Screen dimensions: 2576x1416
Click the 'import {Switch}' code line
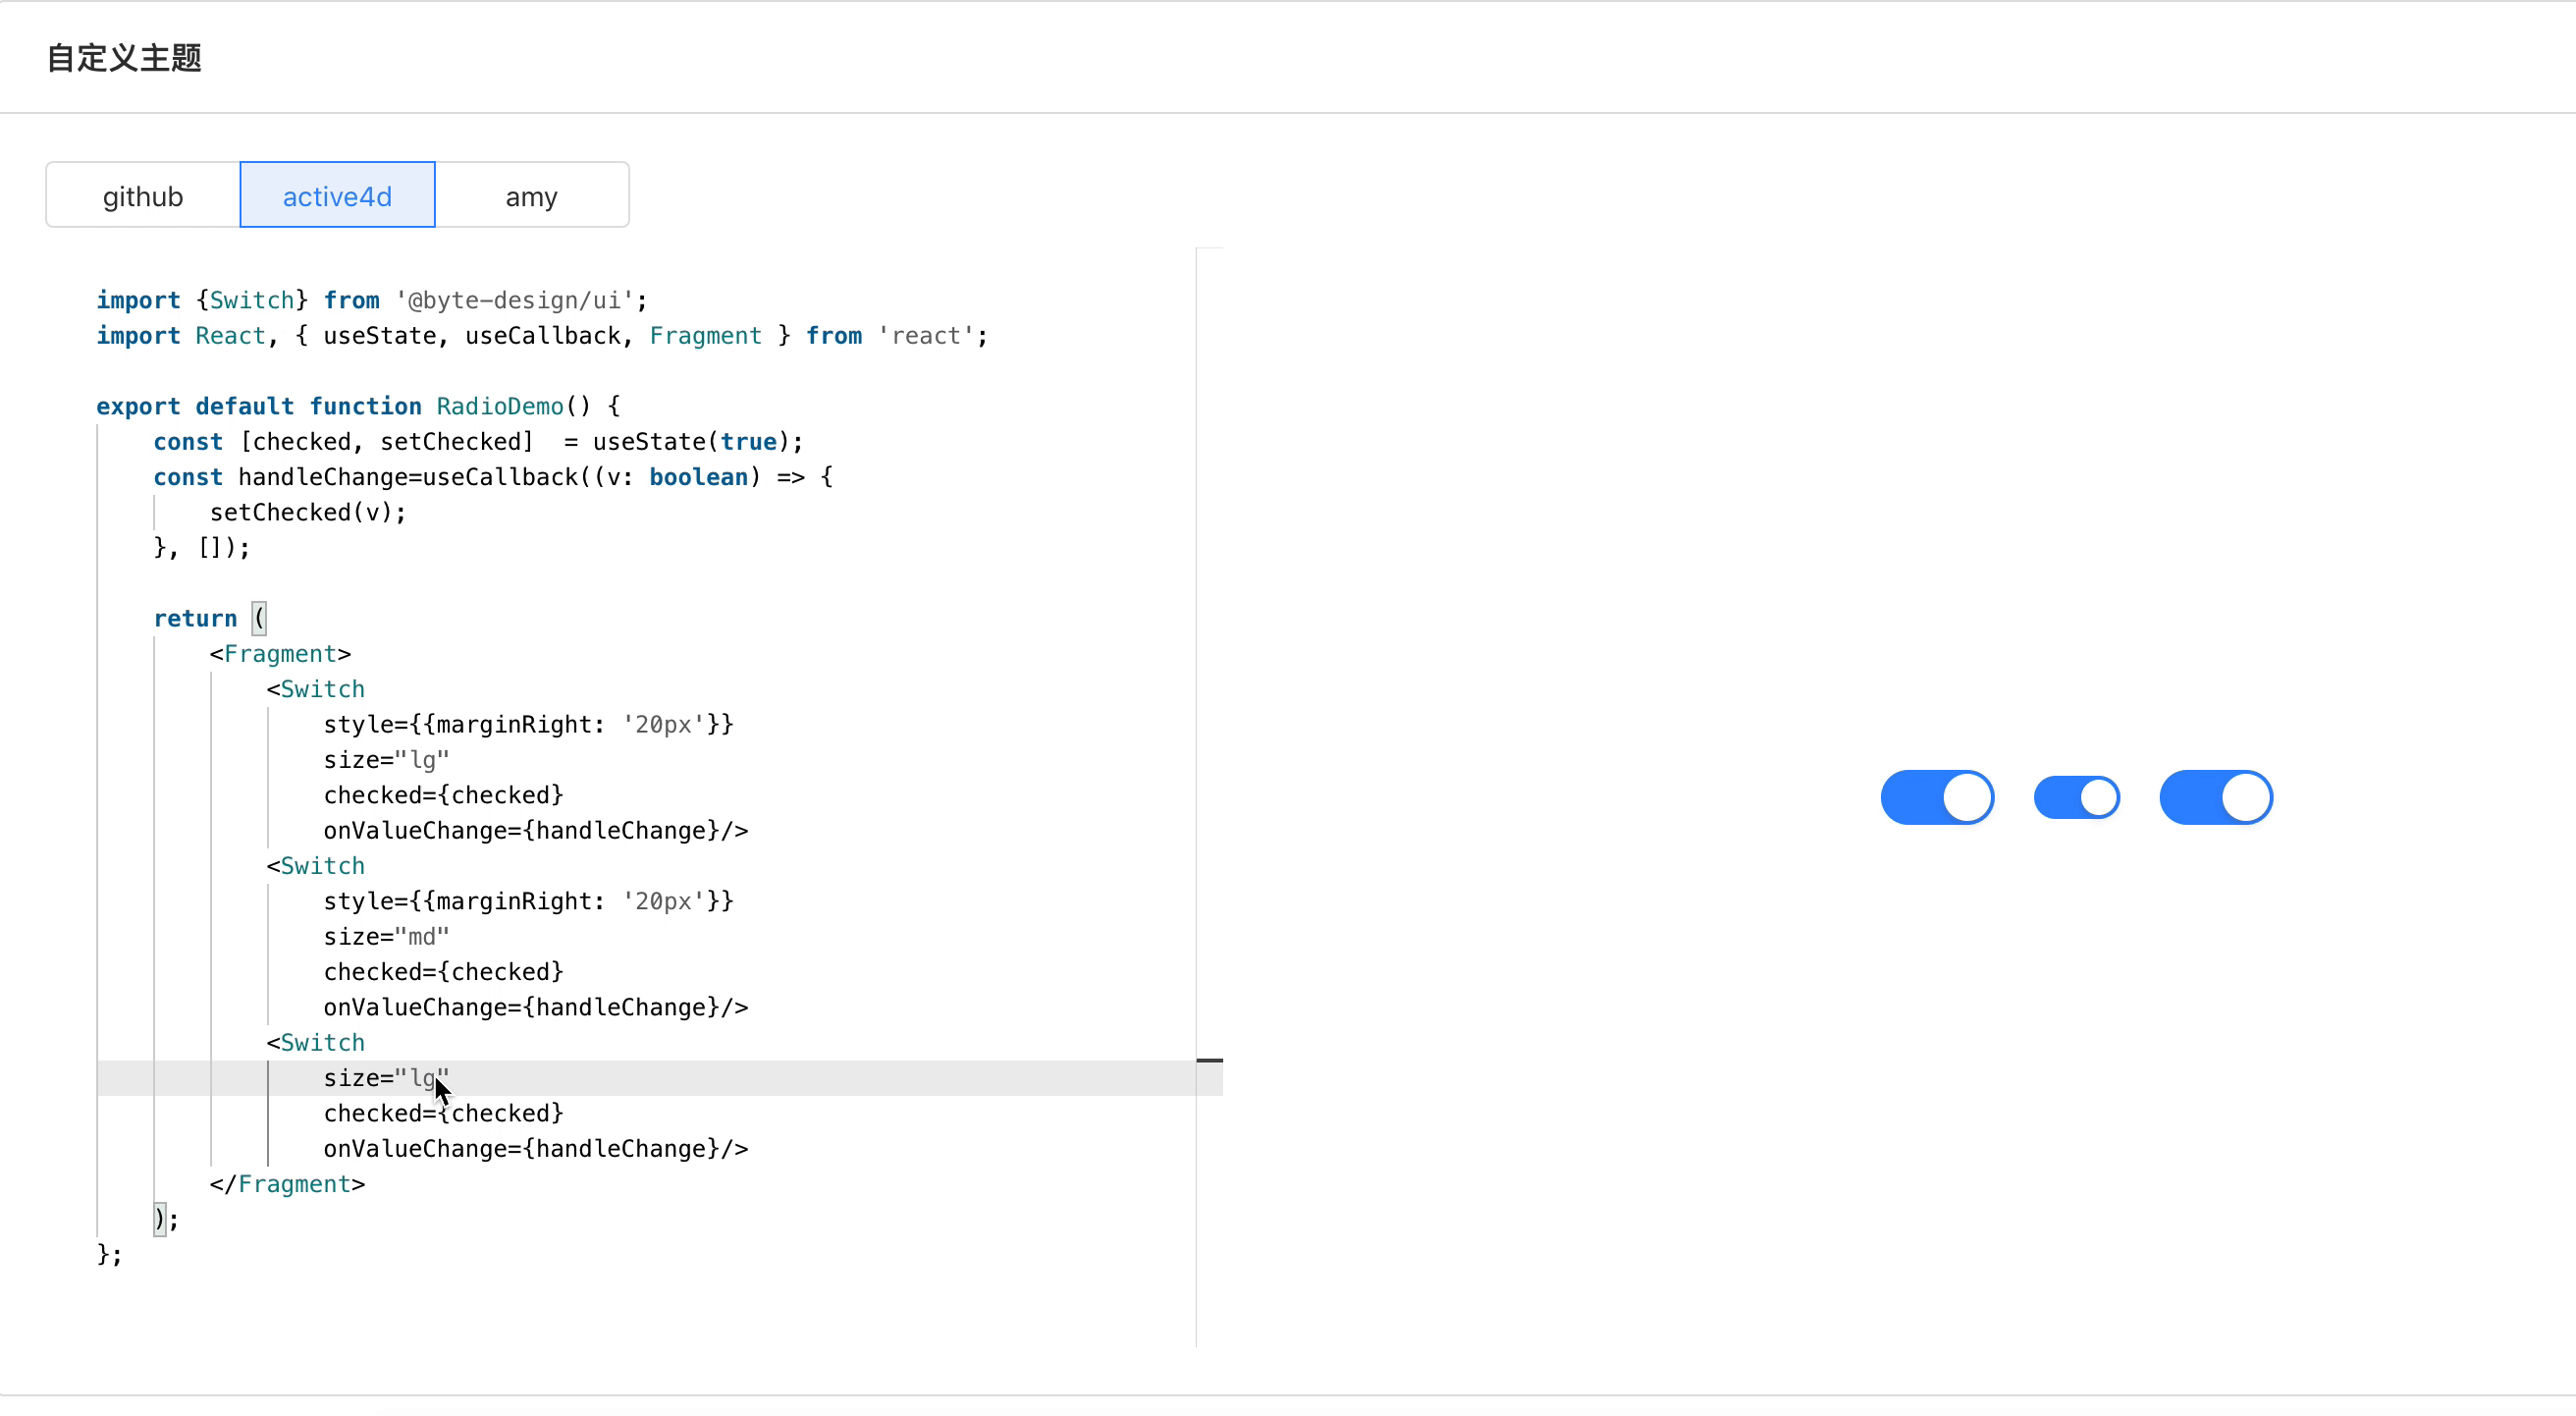372,300
